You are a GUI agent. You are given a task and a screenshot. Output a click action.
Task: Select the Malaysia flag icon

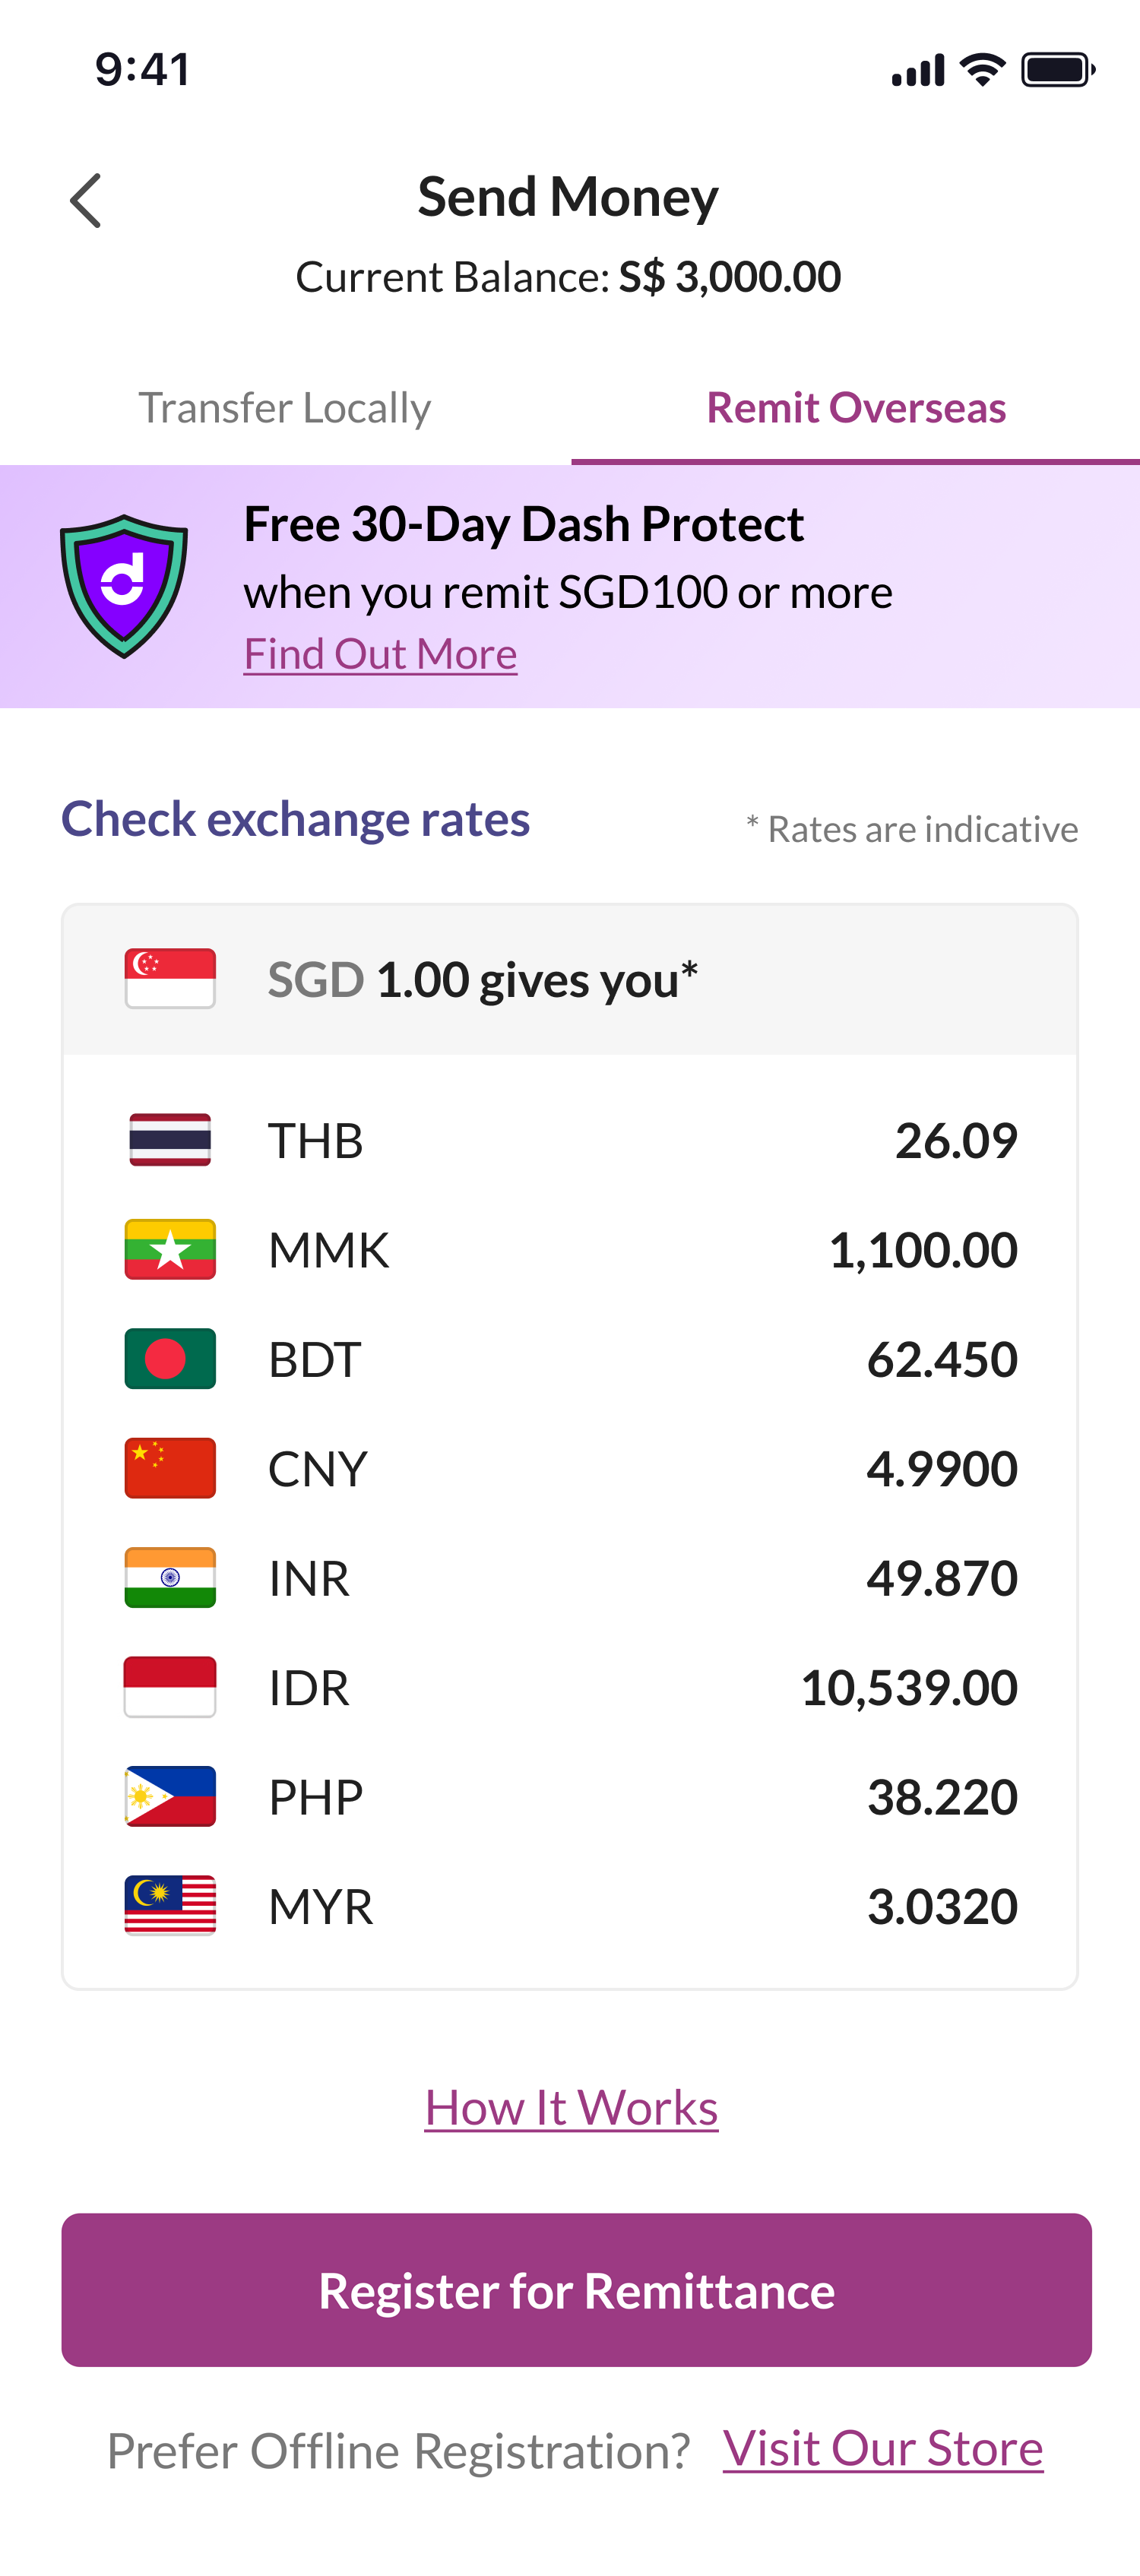click(170, 1906)
